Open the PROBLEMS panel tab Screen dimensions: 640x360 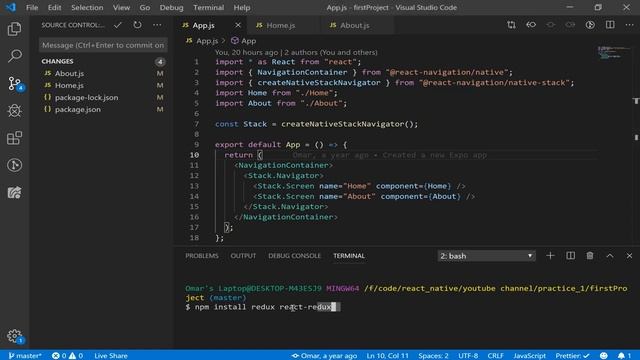point(202,256)
